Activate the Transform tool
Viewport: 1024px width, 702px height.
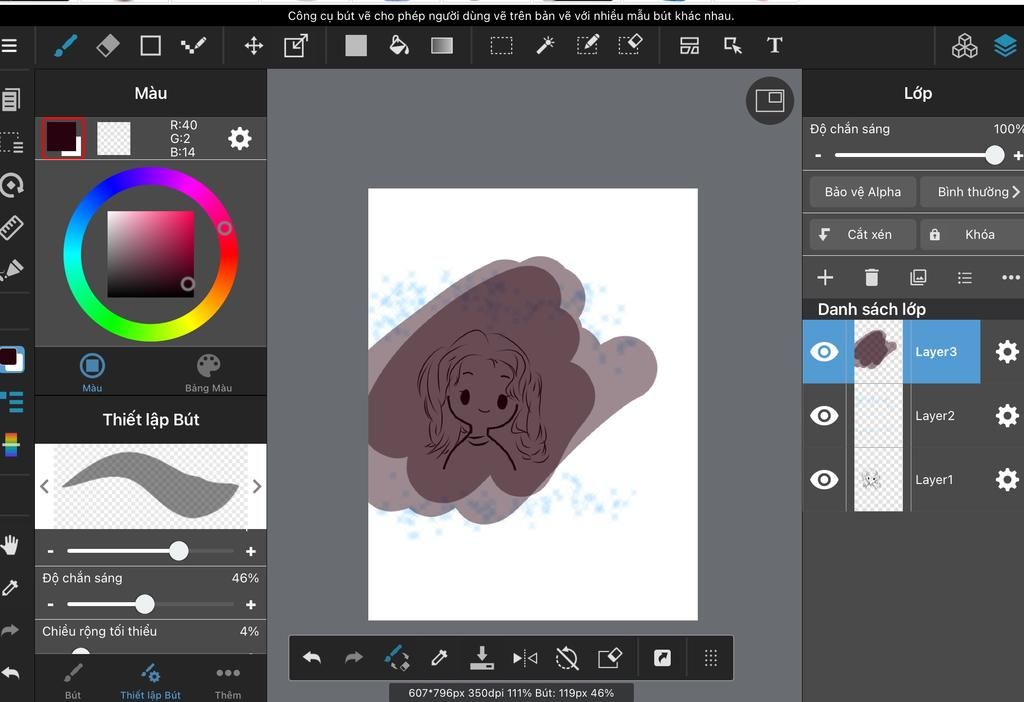pos(296,46)
